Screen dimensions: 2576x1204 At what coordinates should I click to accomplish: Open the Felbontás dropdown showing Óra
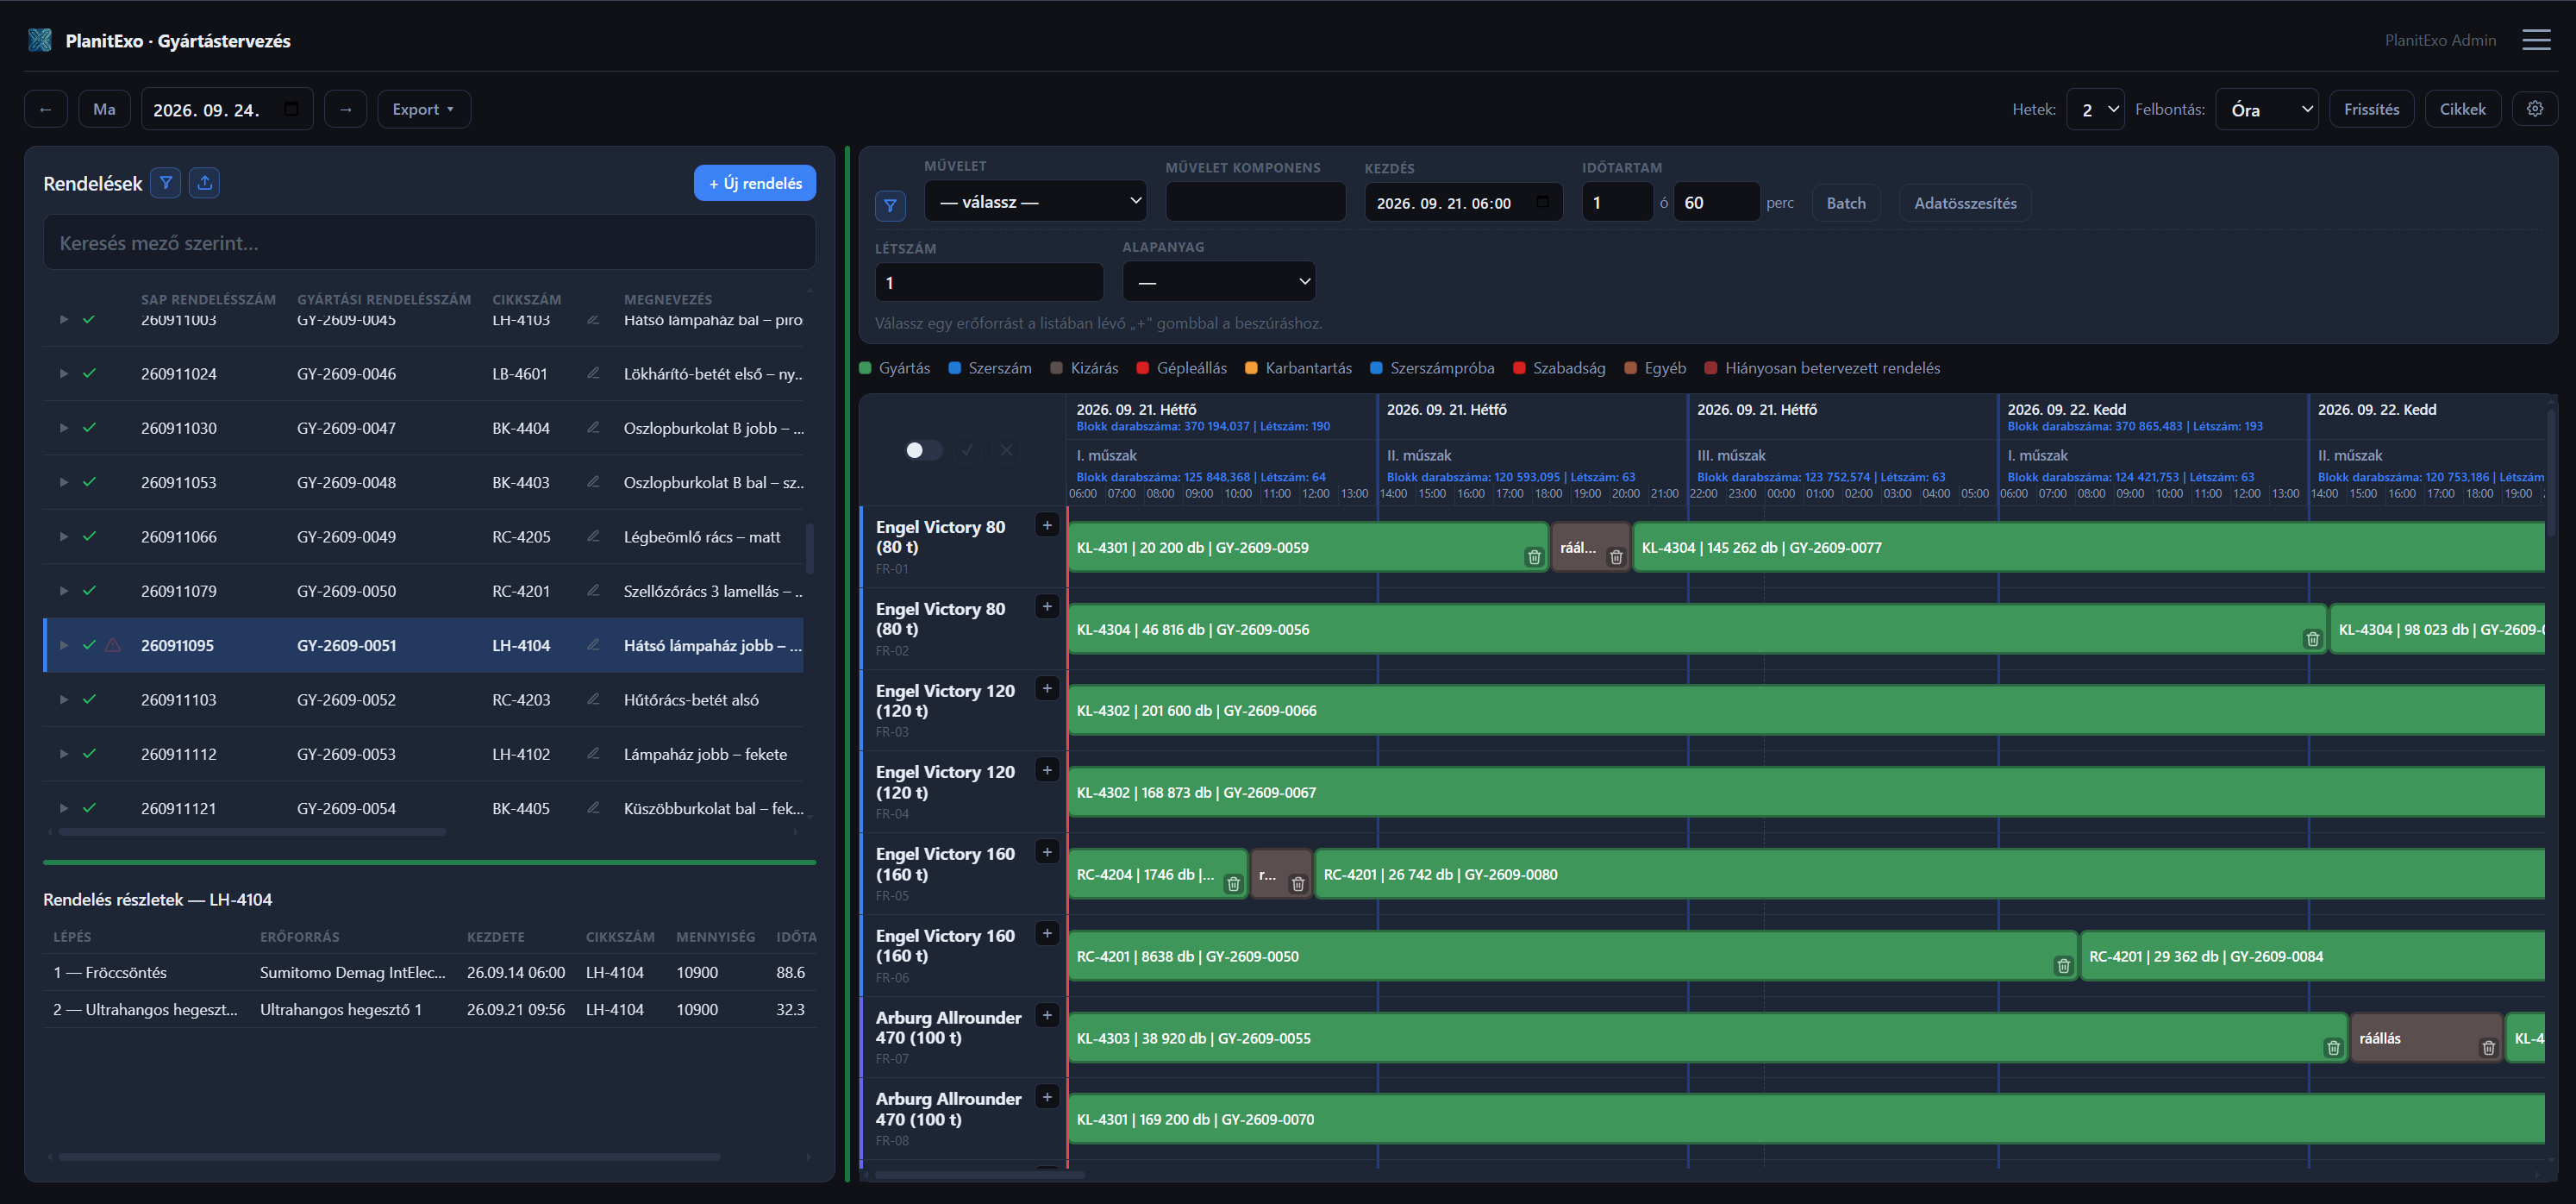click(x=2267, y=109)
